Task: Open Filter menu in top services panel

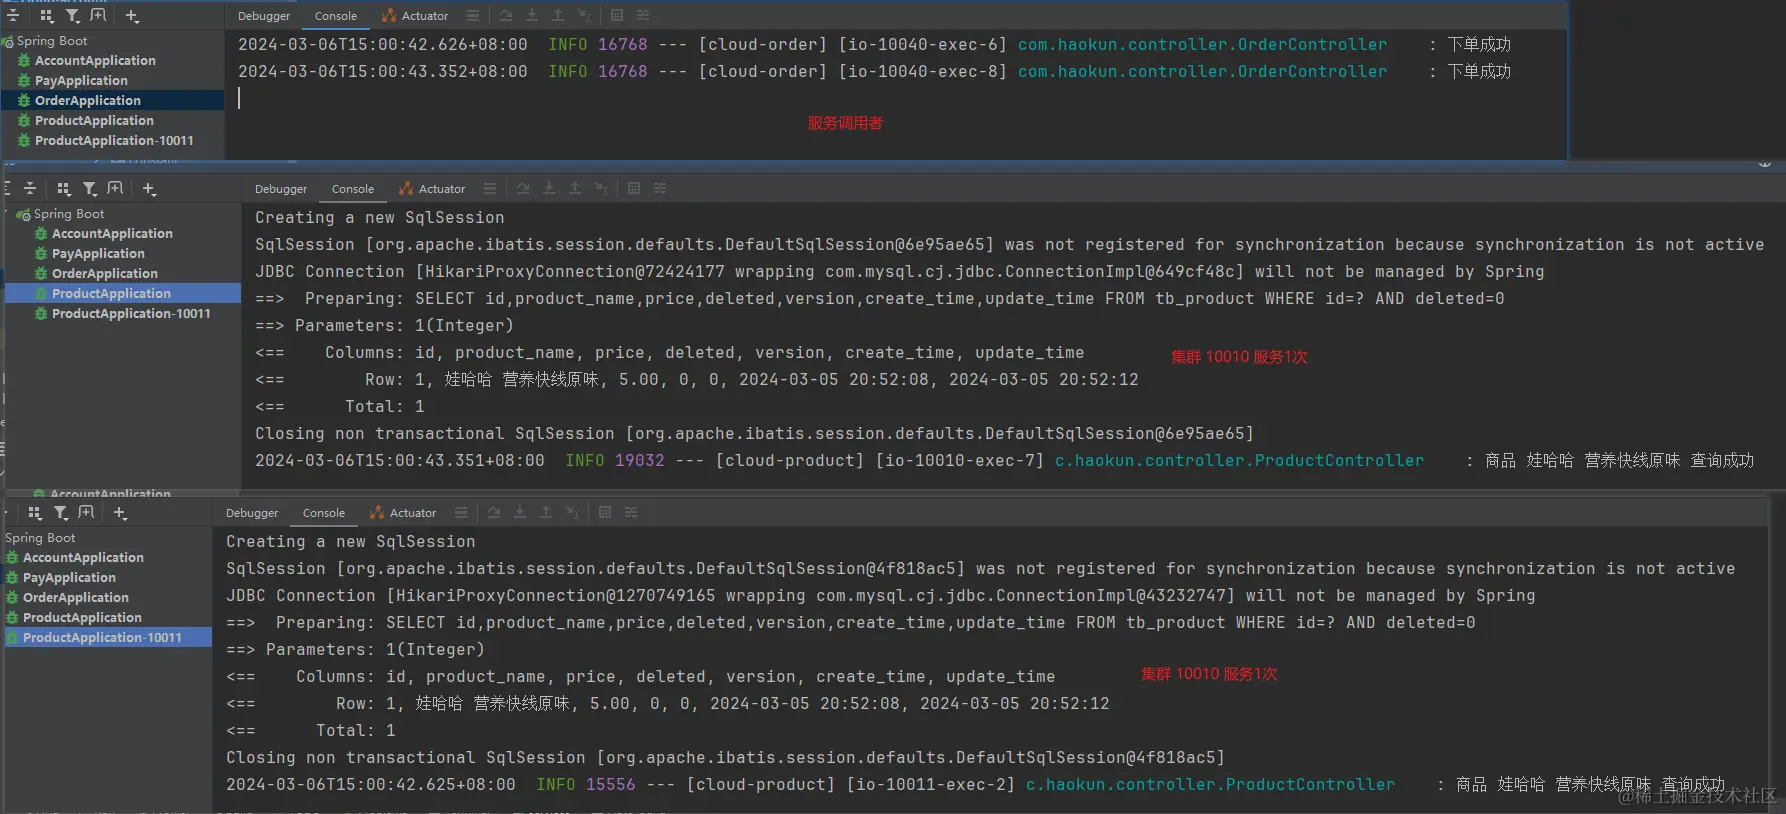Action: coord(72,16)
